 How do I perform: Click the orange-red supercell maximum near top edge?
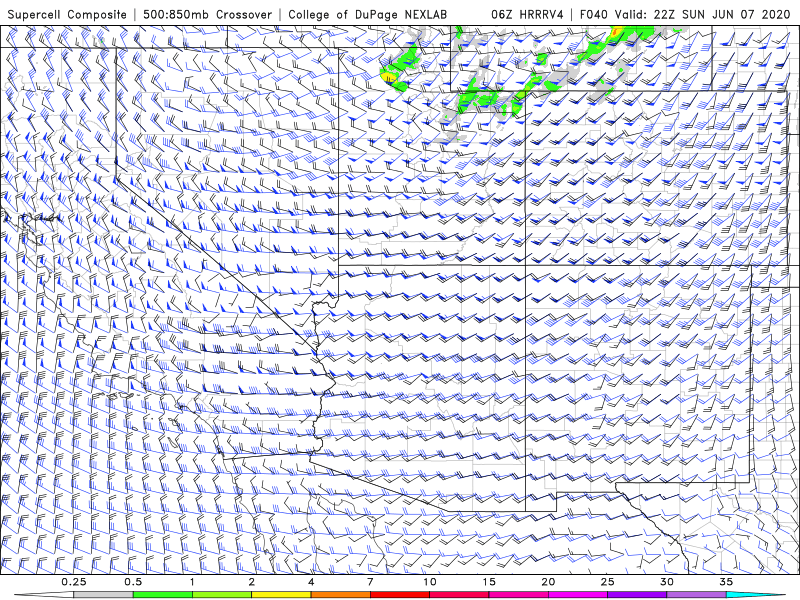pos(615,32)
